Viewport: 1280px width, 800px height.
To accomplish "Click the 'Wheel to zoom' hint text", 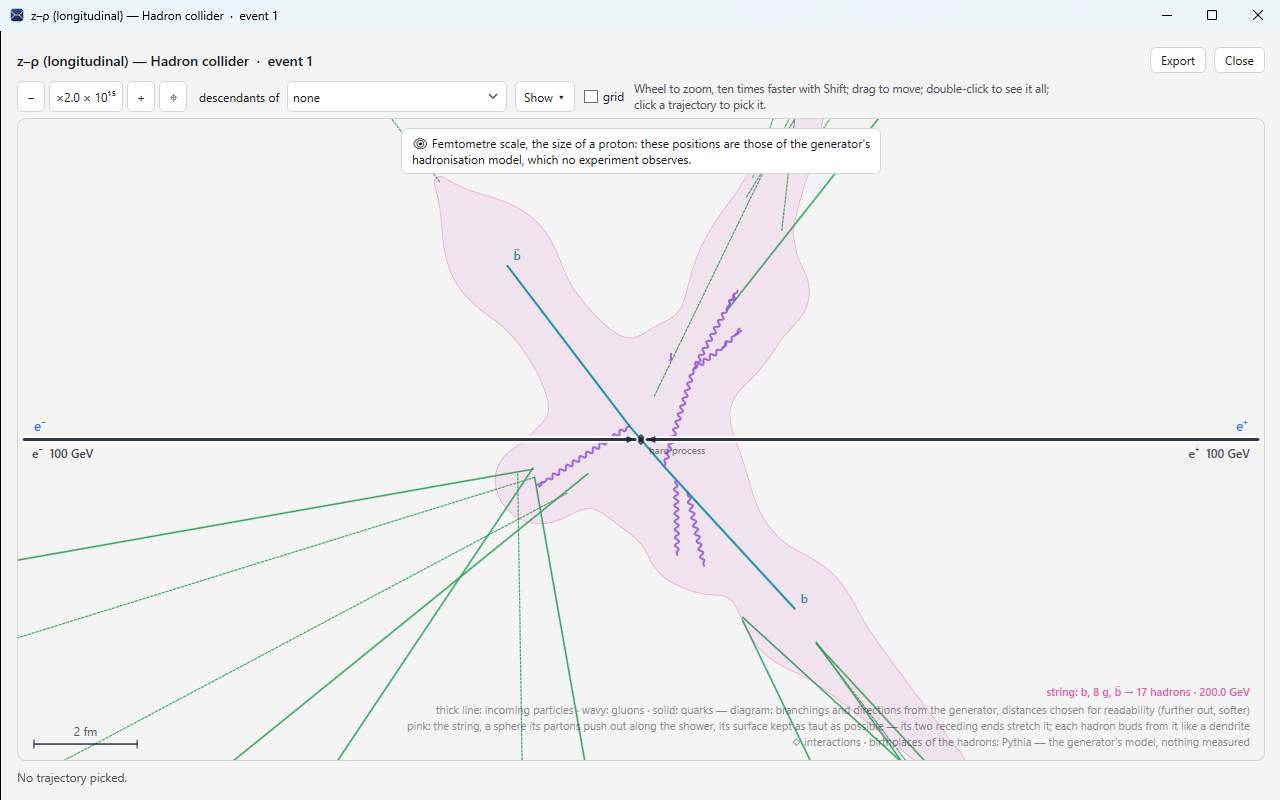I will [841, 97].
